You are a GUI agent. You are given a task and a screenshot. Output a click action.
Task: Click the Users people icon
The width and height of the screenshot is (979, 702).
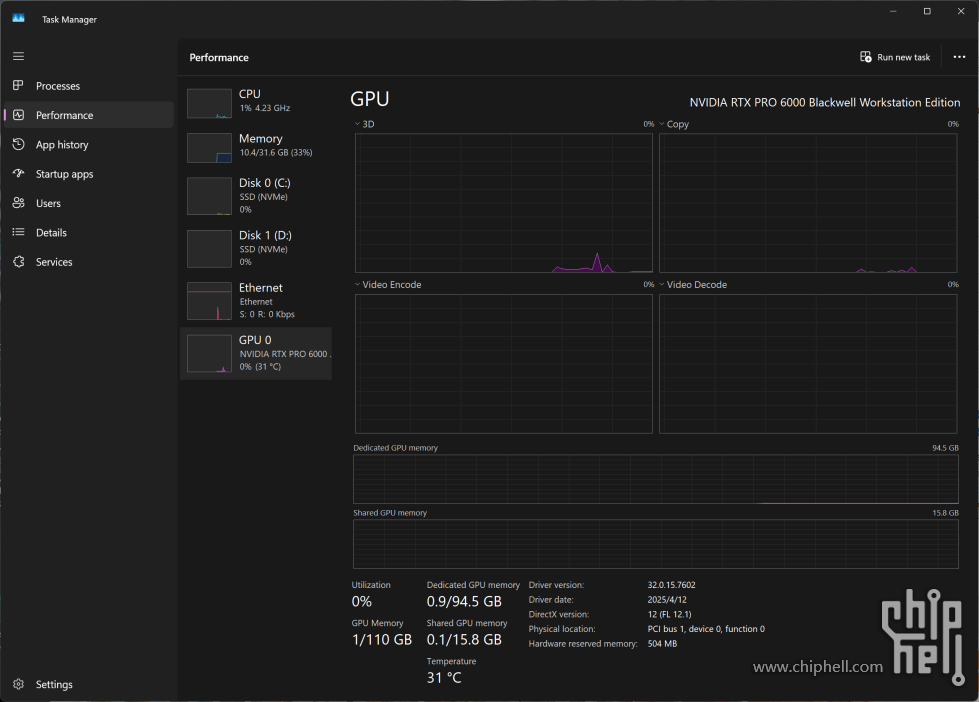[x=18, y=203]
